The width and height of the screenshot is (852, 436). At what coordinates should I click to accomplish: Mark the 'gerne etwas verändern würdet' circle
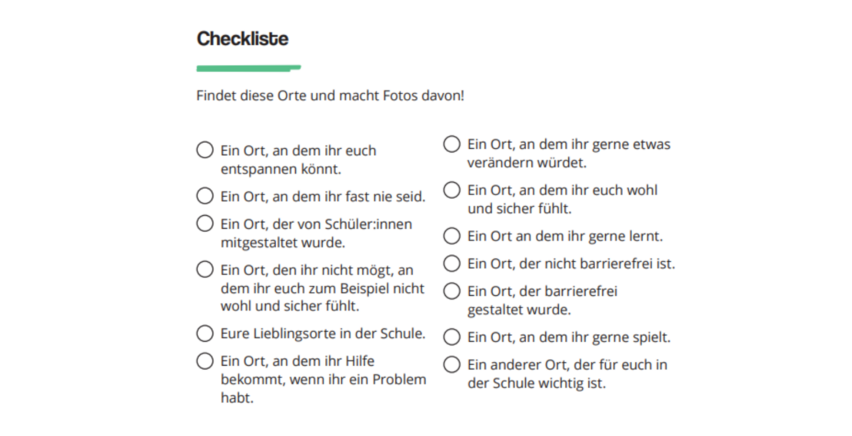click(452, 144)
